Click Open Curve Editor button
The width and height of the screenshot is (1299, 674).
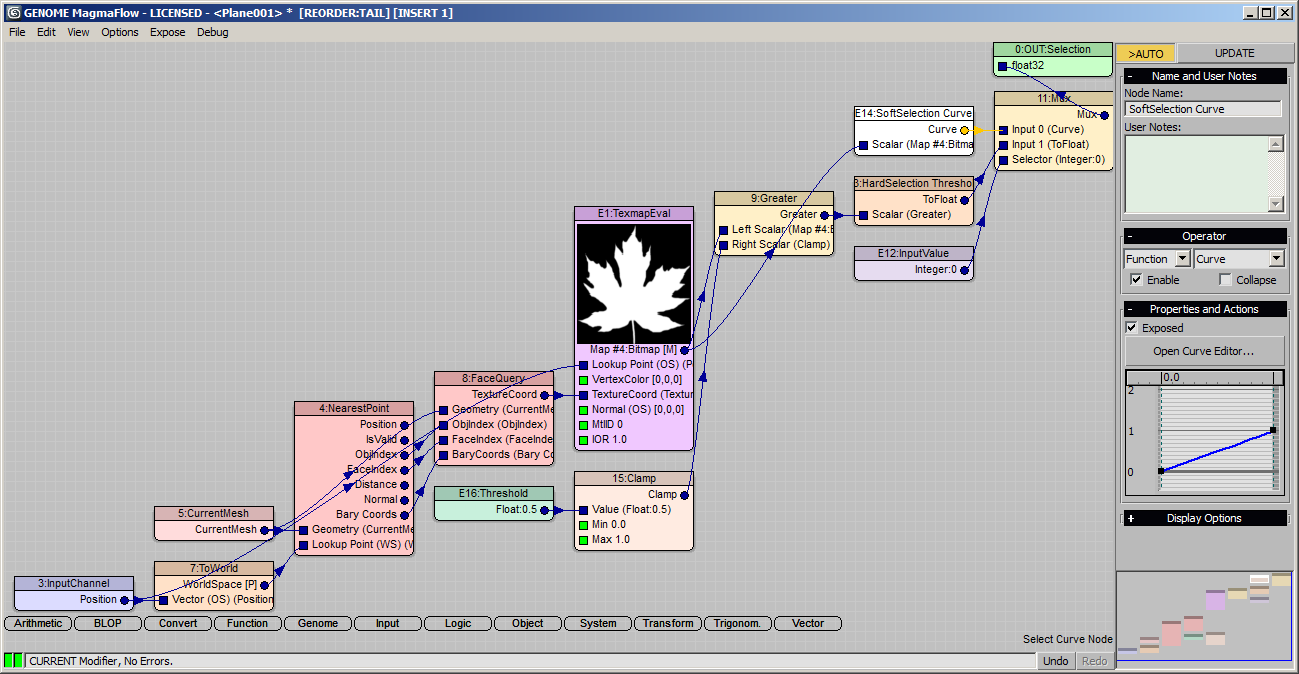1204,350
